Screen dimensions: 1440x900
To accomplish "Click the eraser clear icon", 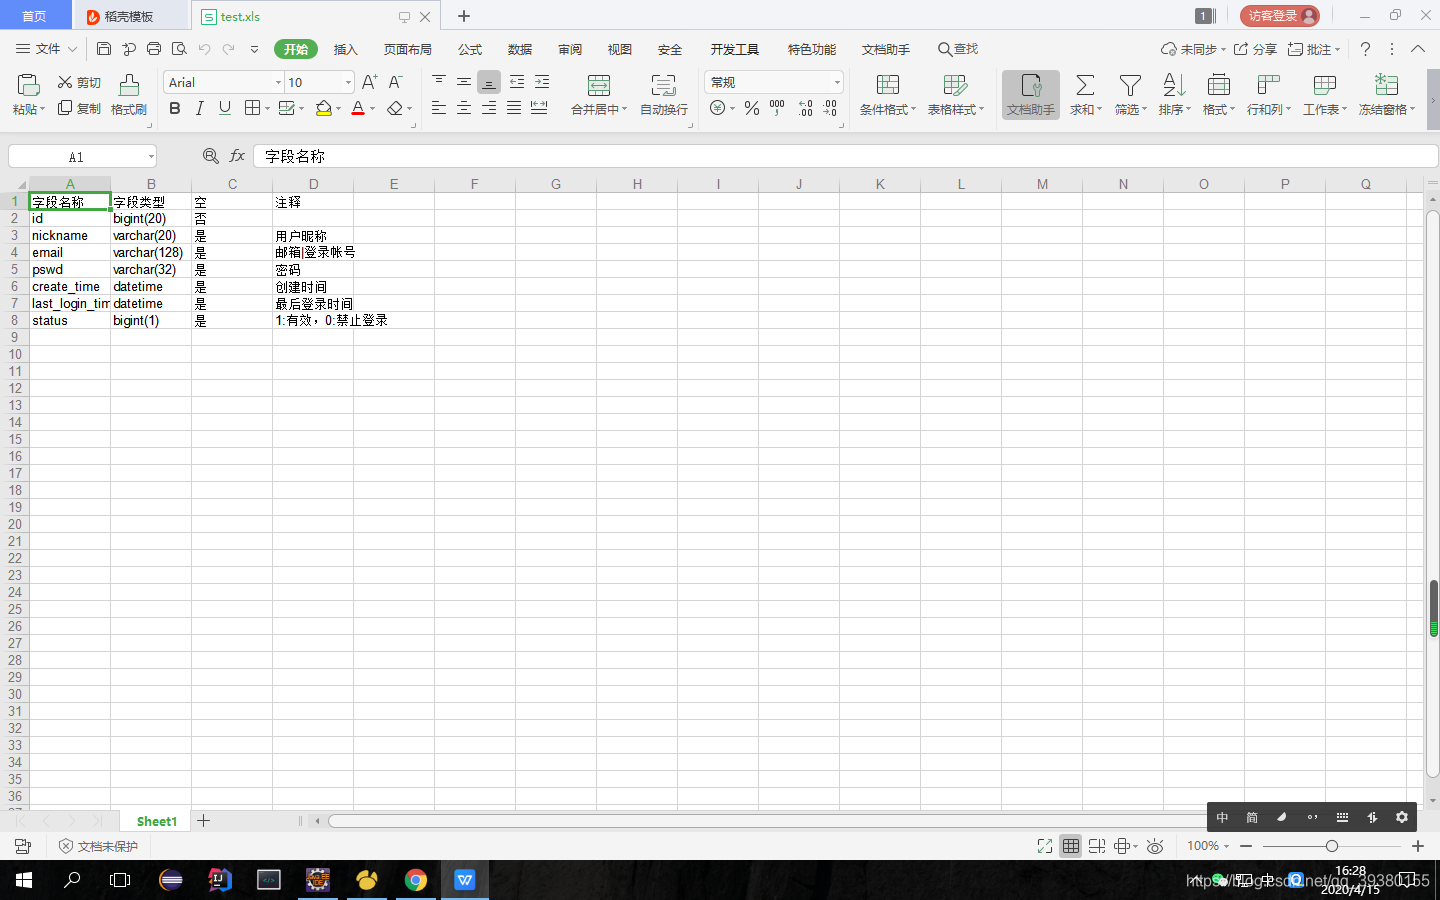I will pyautogui.click(x=395, y=108).
